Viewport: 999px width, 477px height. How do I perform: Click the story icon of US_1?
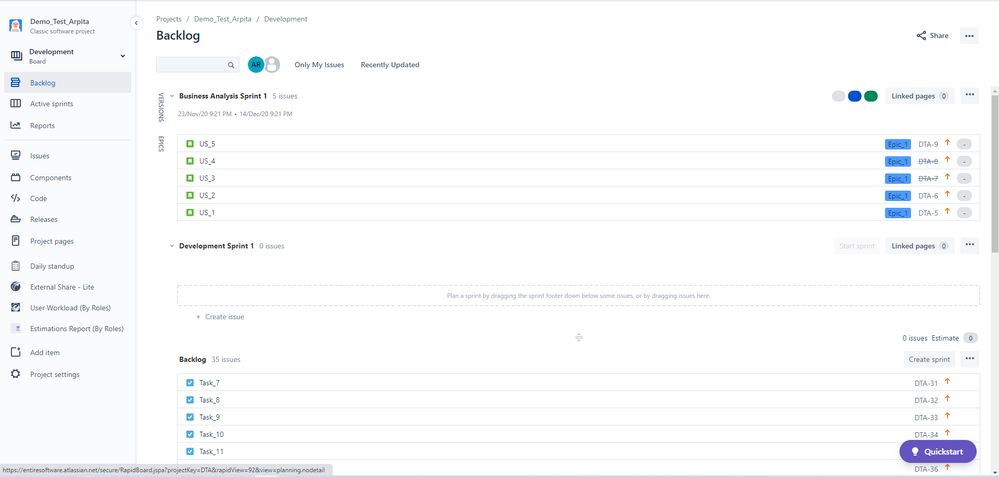(190, 212)
